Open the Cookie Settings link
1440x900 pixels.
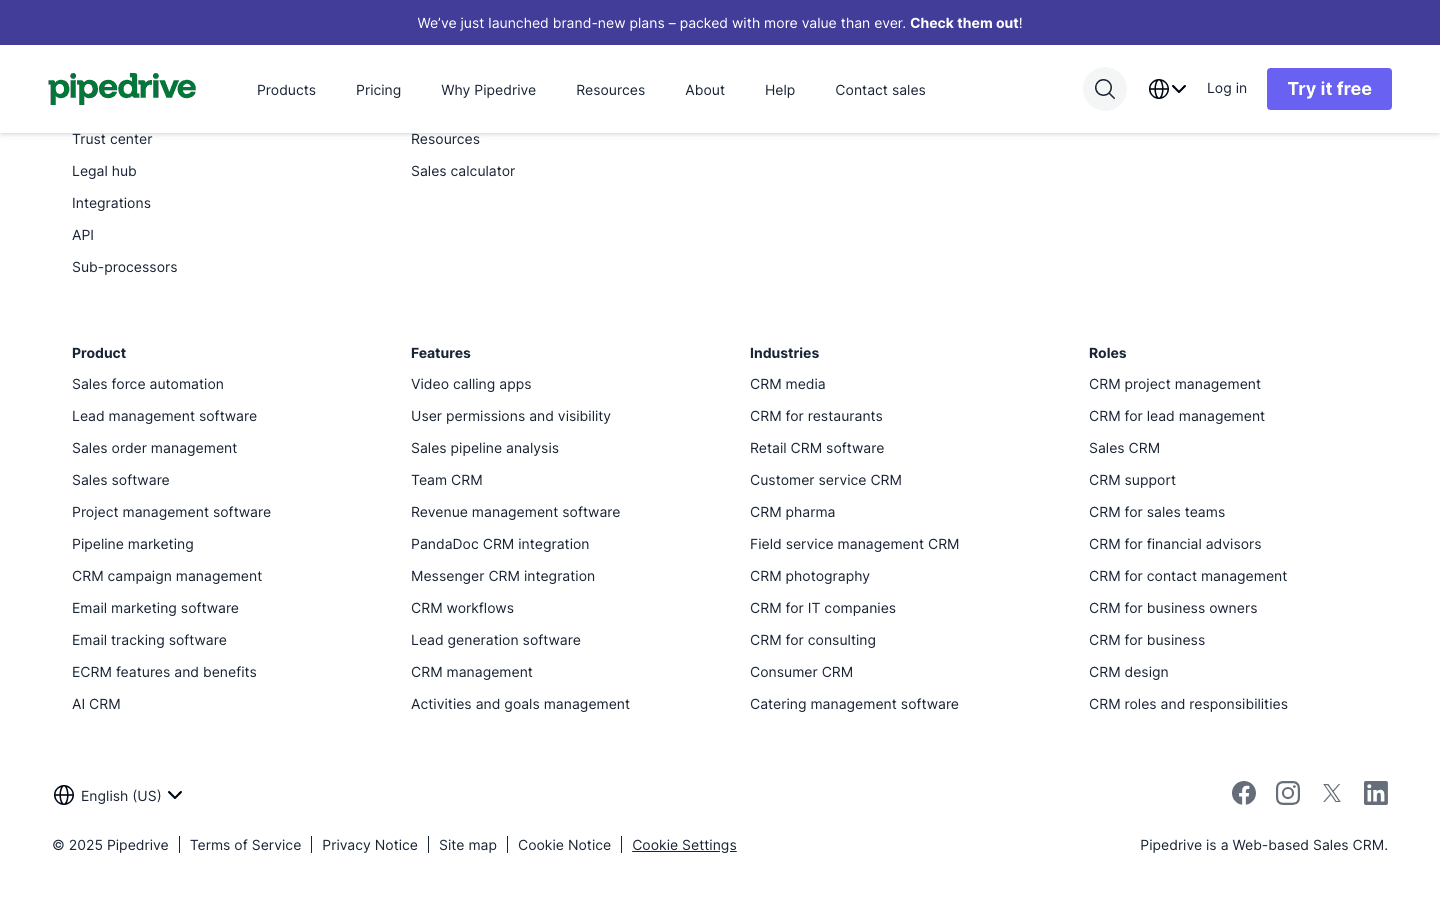pyautogui.click(x=684, y=845)
